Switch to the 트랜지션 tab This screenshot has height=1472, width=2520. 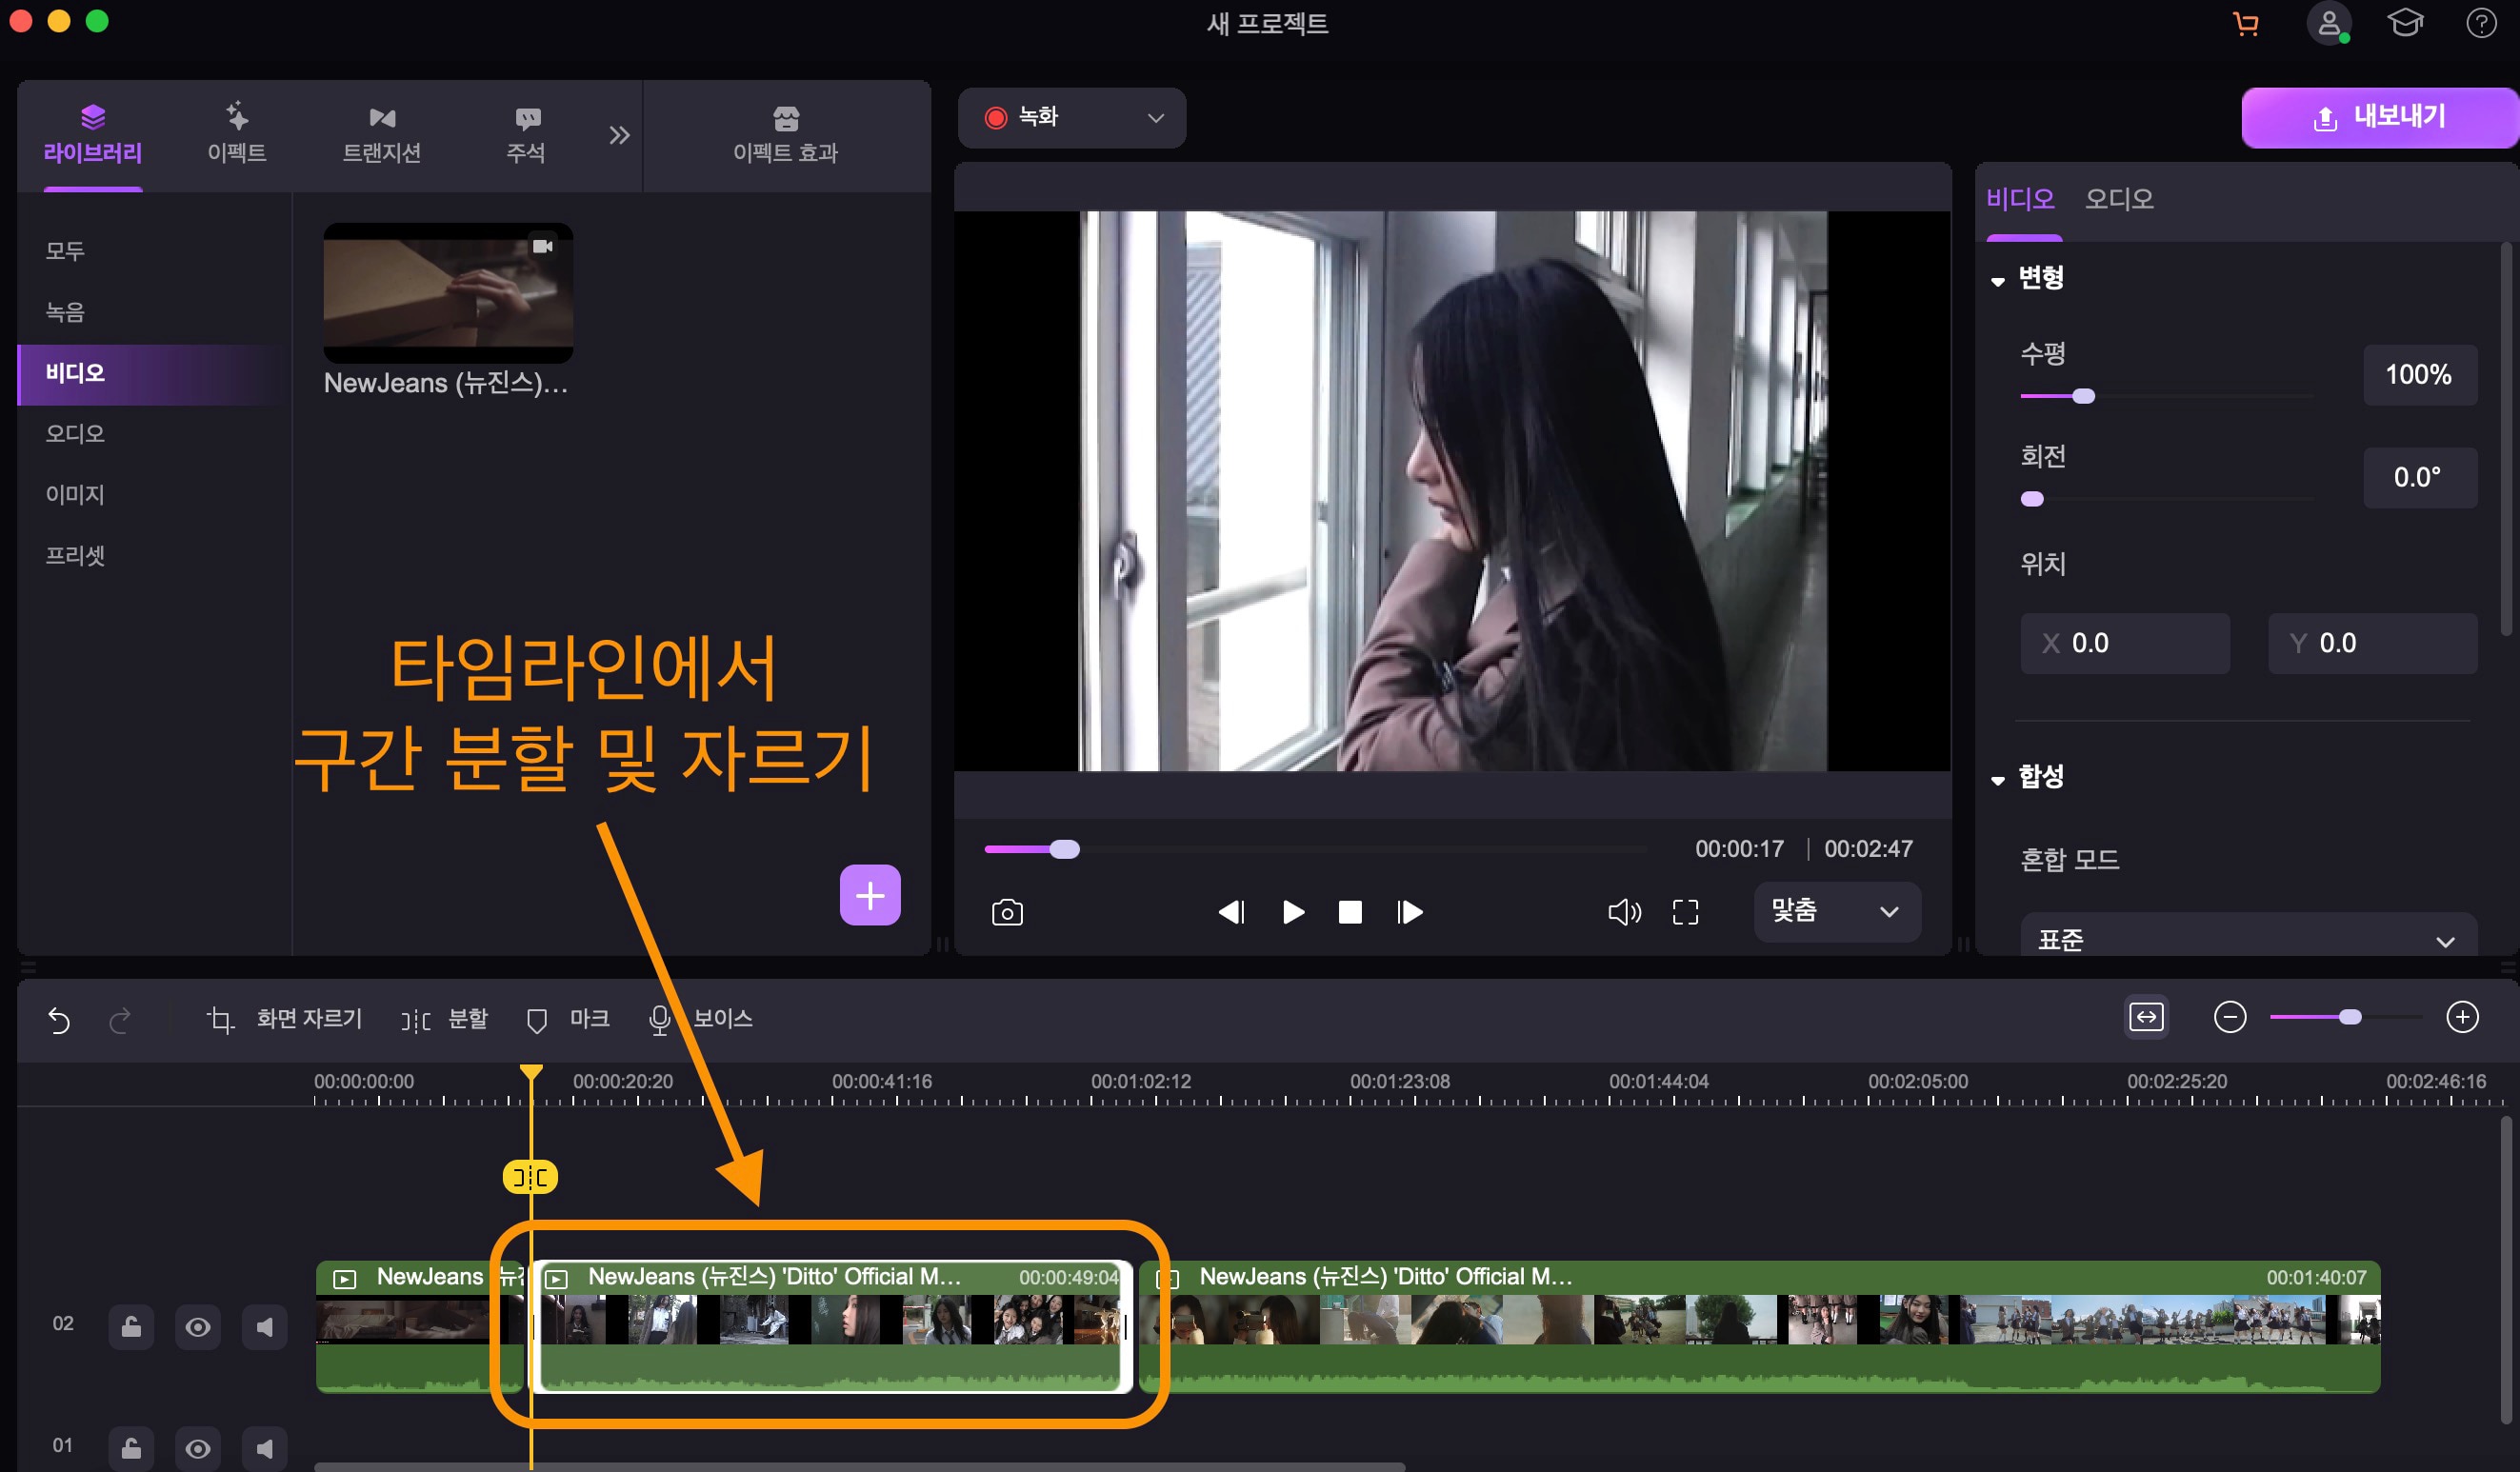click(381, 134)
